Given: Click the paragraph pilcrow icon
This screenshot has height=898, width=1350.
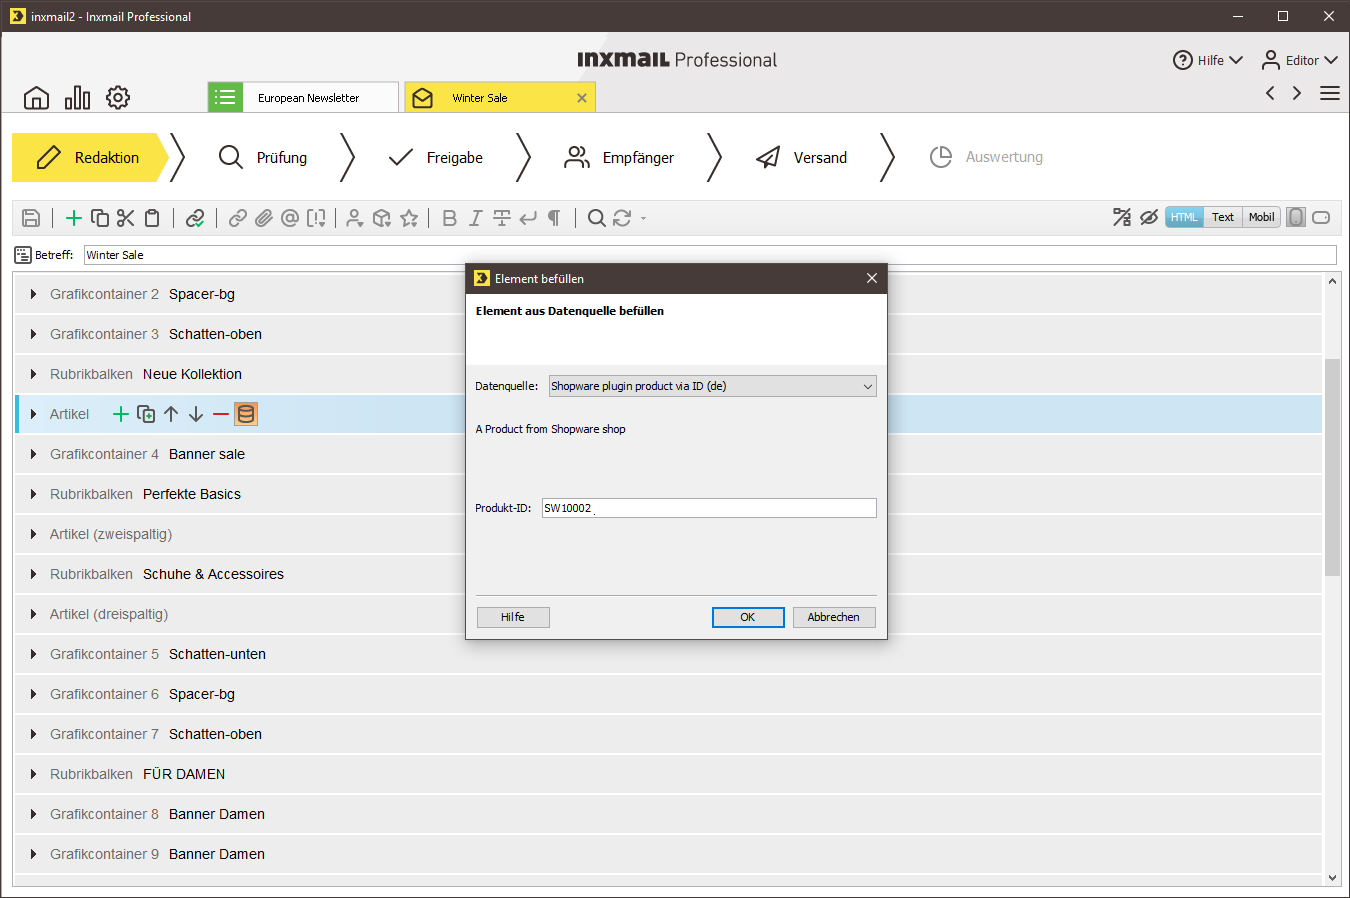Looking at the screenshot, I should (x=554, y=218).
